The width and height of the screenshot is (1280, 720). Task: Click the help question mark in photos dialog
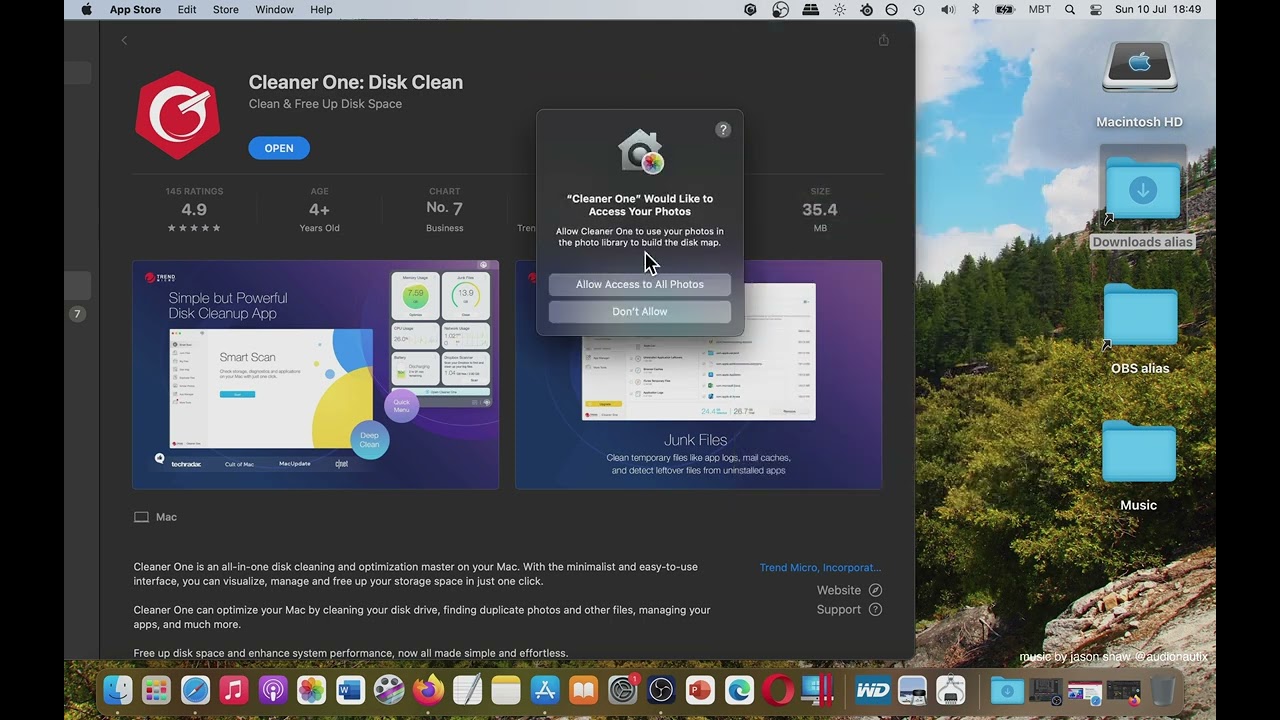(723, 130)
